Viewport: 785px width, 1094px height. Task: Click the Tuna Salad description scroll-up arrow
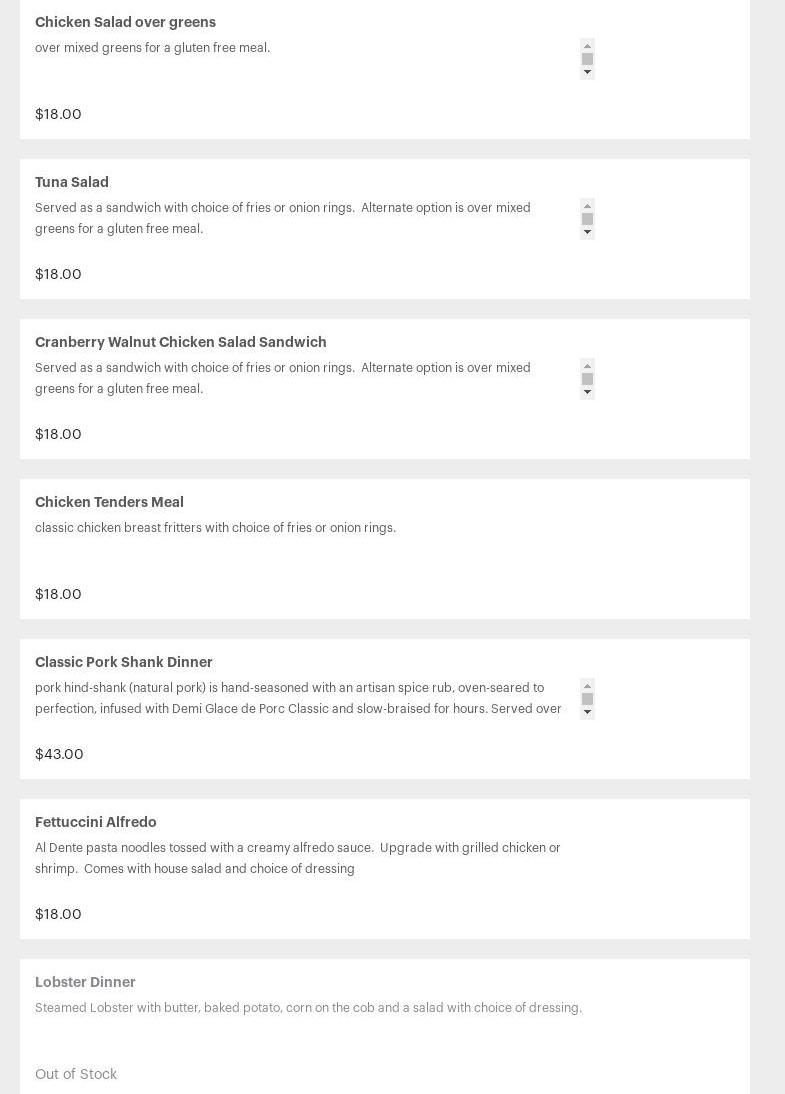pos(587,206)
